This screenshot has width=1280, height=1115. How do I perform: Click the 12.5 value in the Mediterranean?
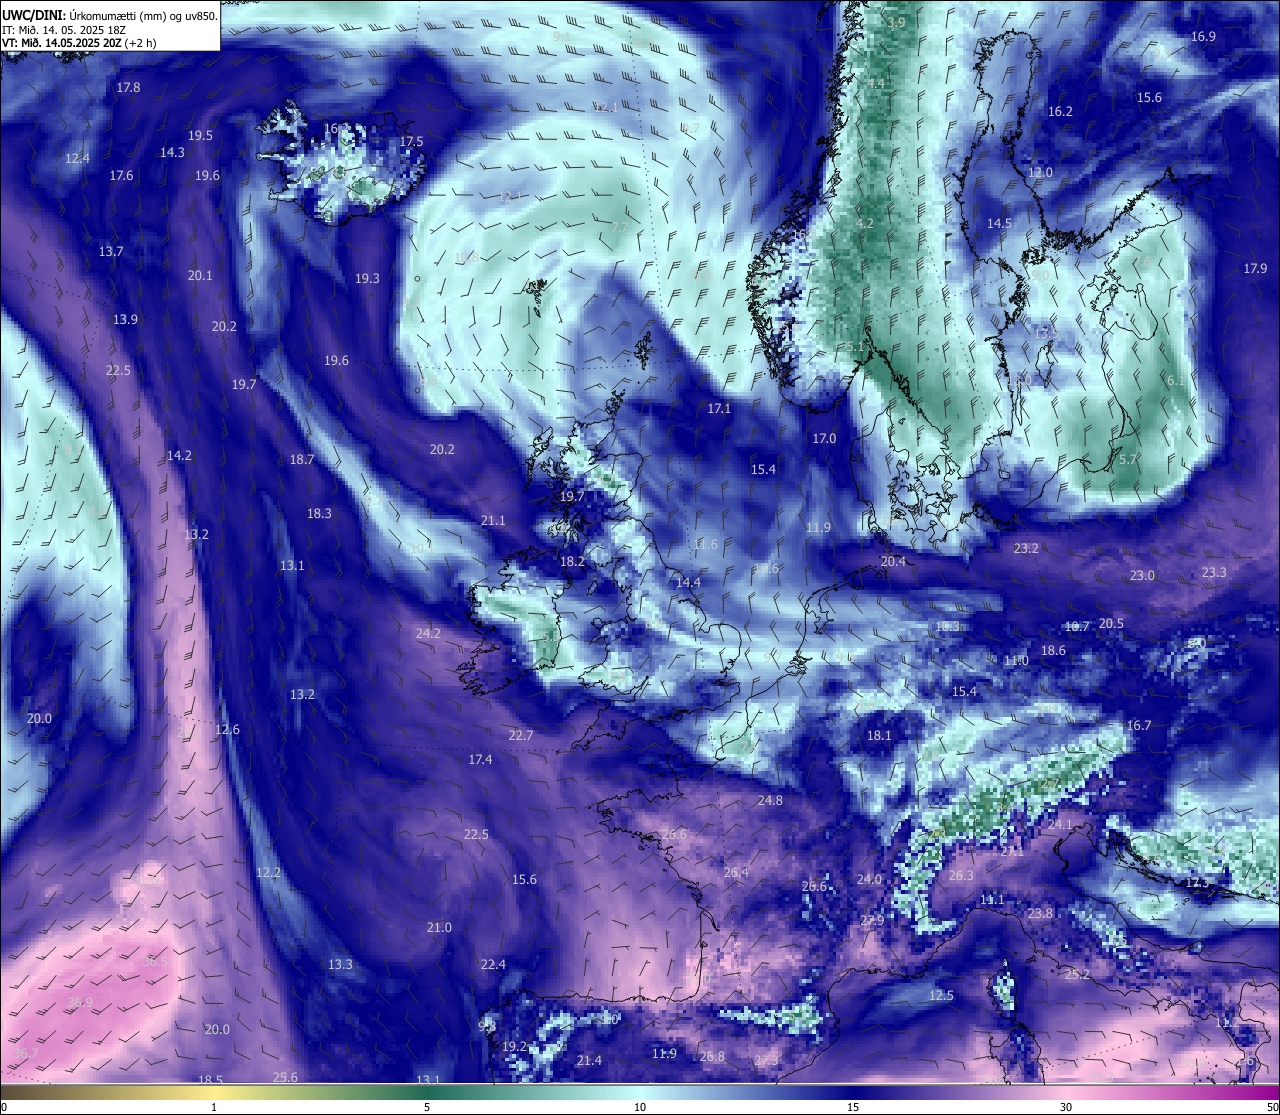pos(941,996)
